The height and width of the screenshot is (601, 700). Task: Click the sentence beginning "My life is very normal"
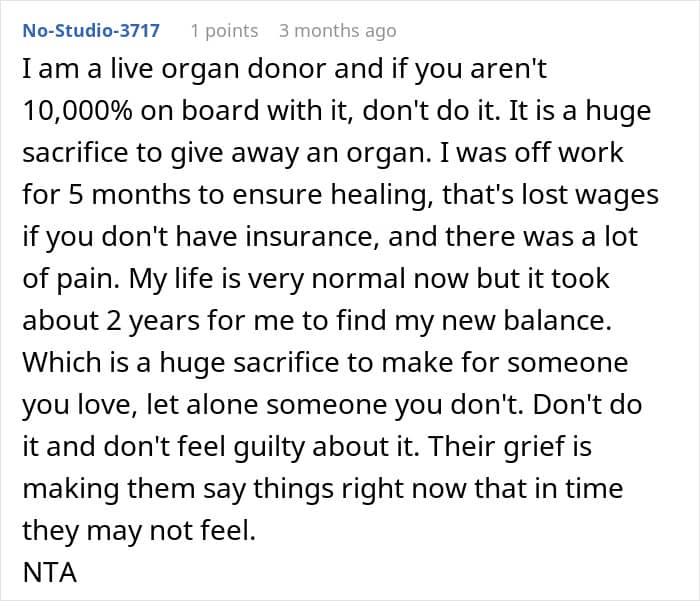[x=369, y=279]
